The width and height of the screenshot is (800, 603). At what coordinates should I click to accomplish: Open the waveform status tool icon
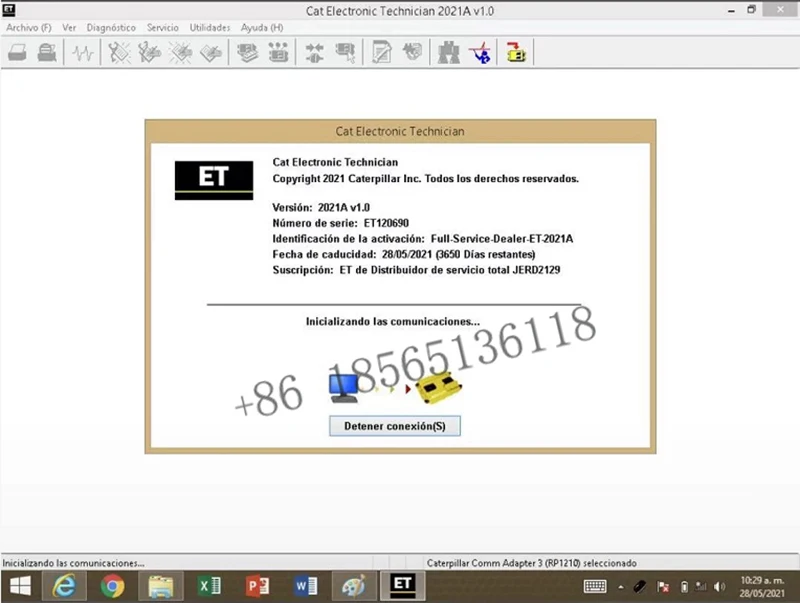point(83,53)
